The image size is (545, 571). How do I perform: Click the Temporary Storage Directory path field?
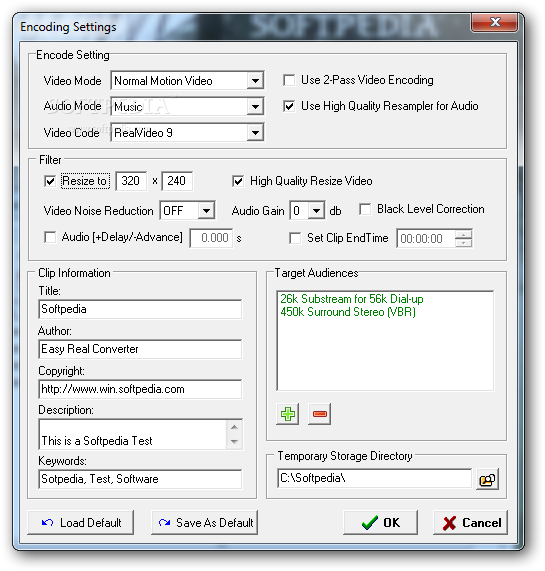pos(374,479)
